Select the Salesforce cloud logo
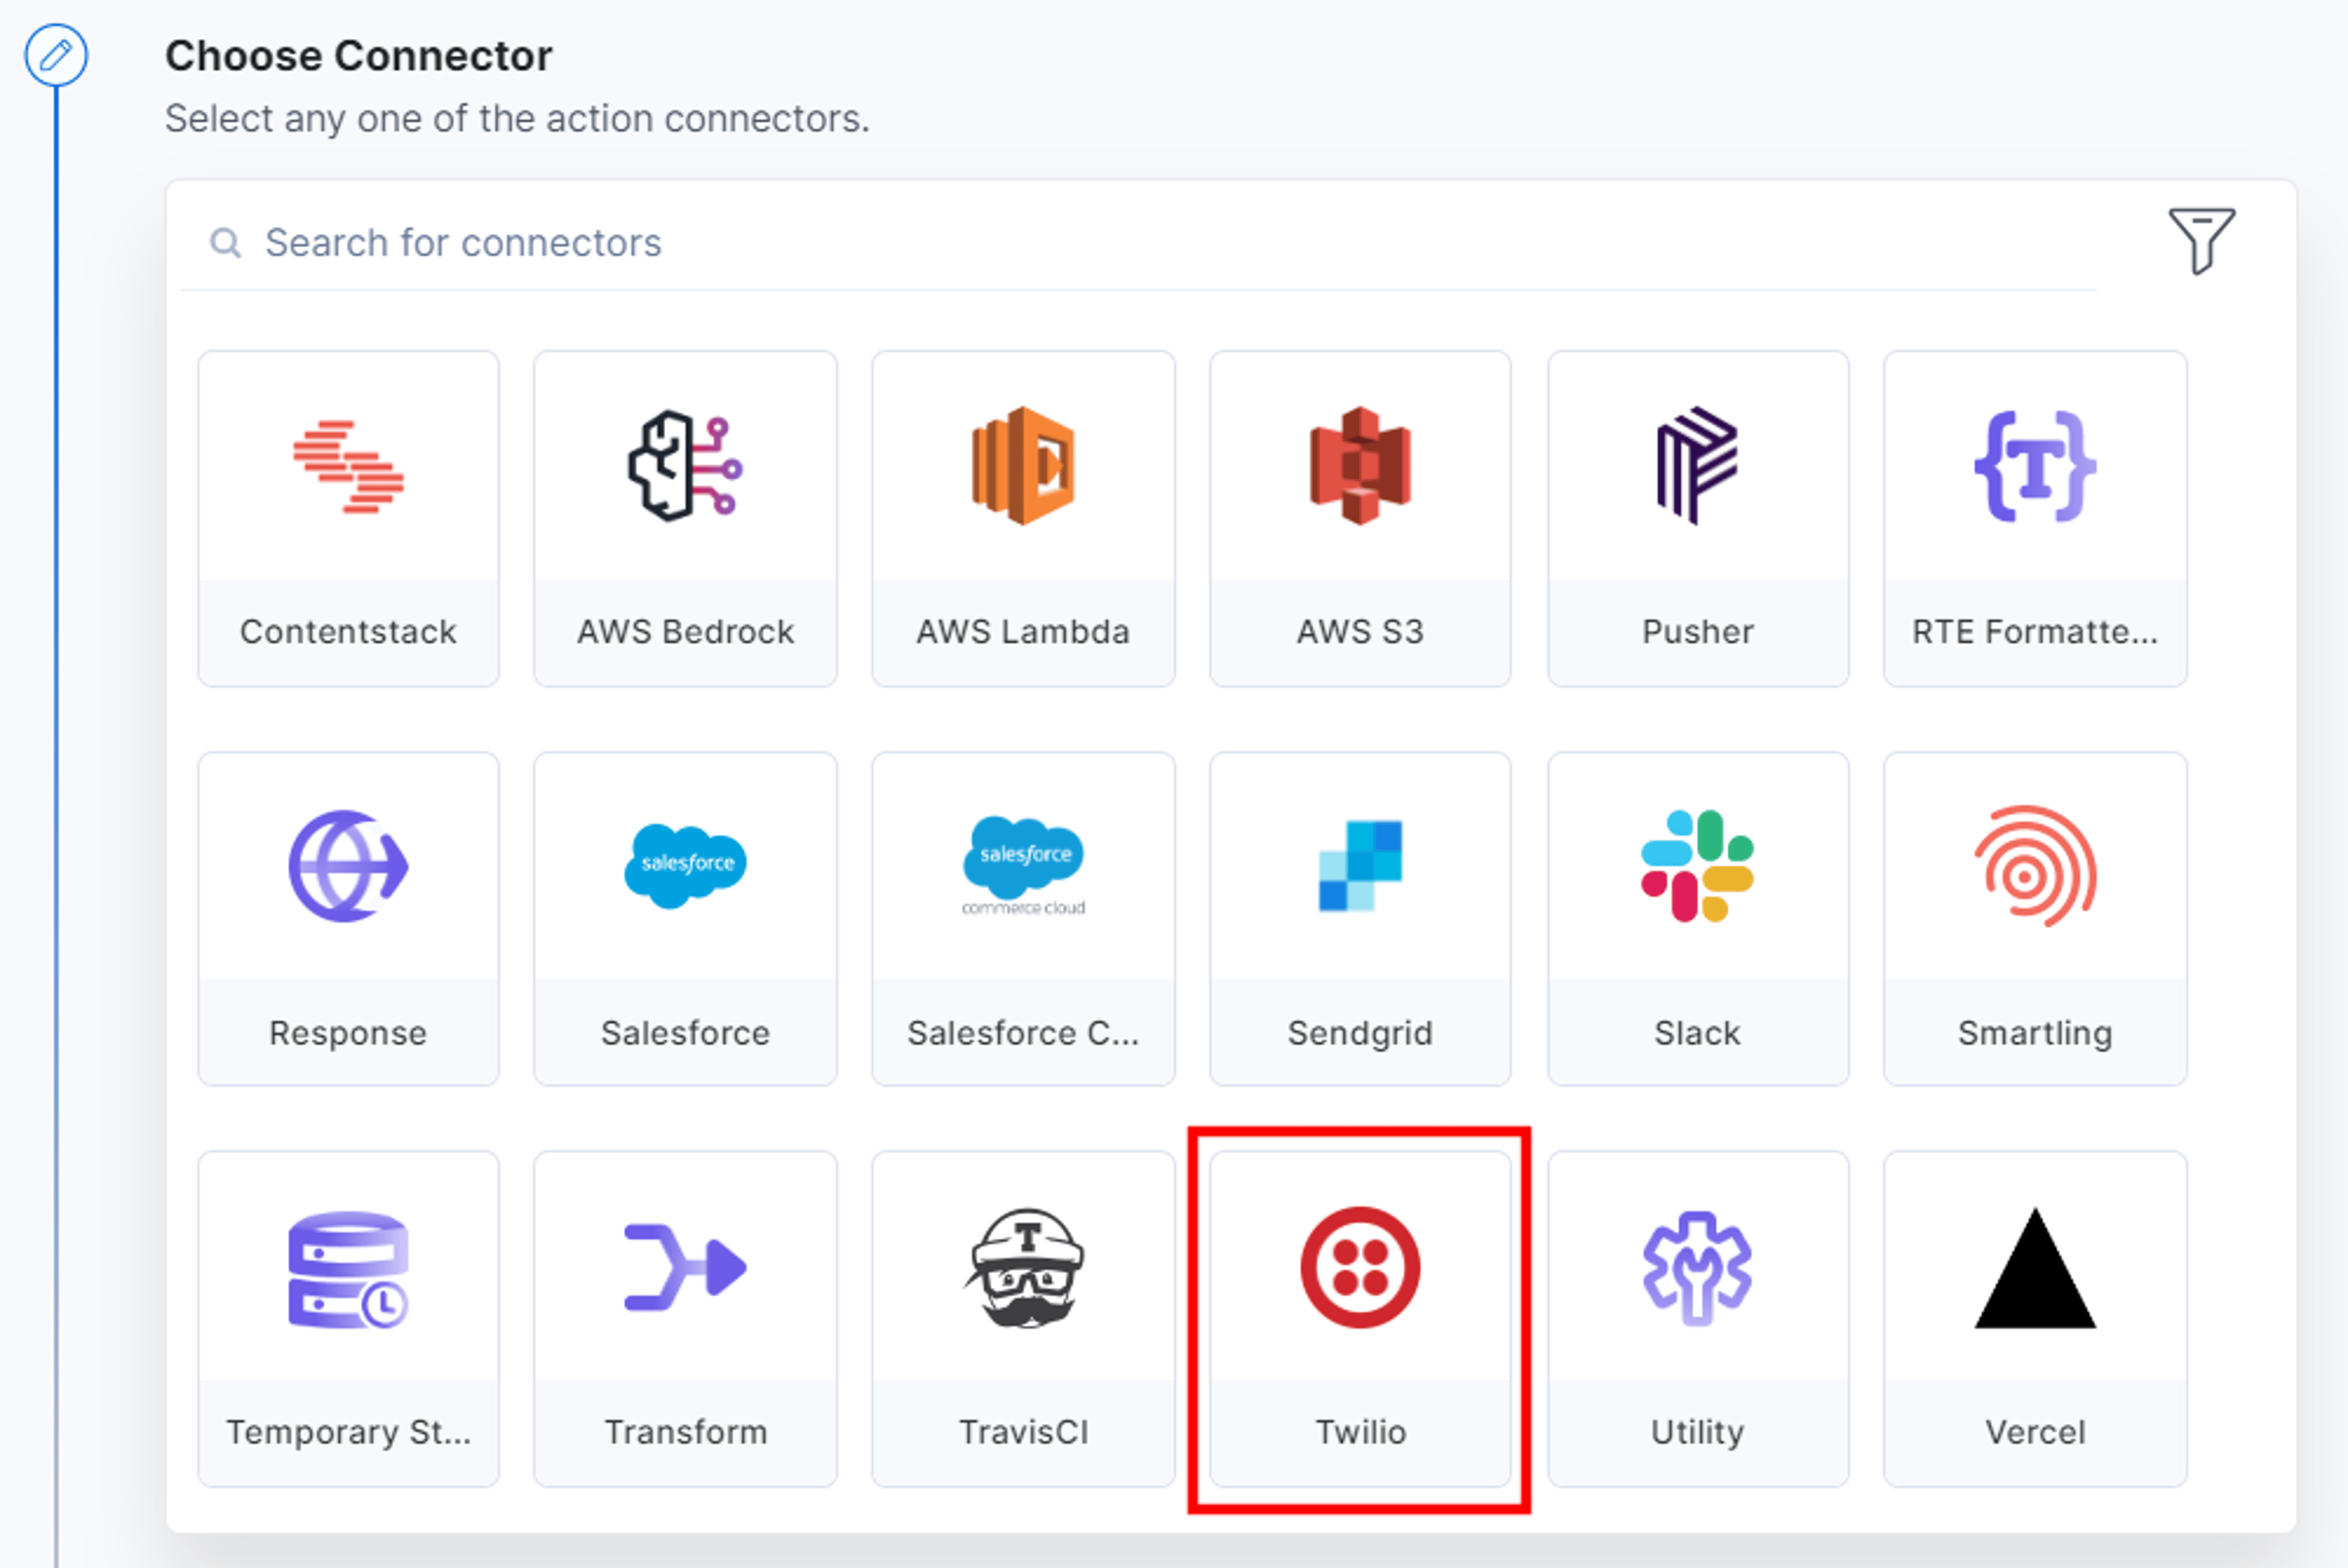The width and height of the screenshot is (2348, 1568). pyautogui.click(x=685, y=866)
